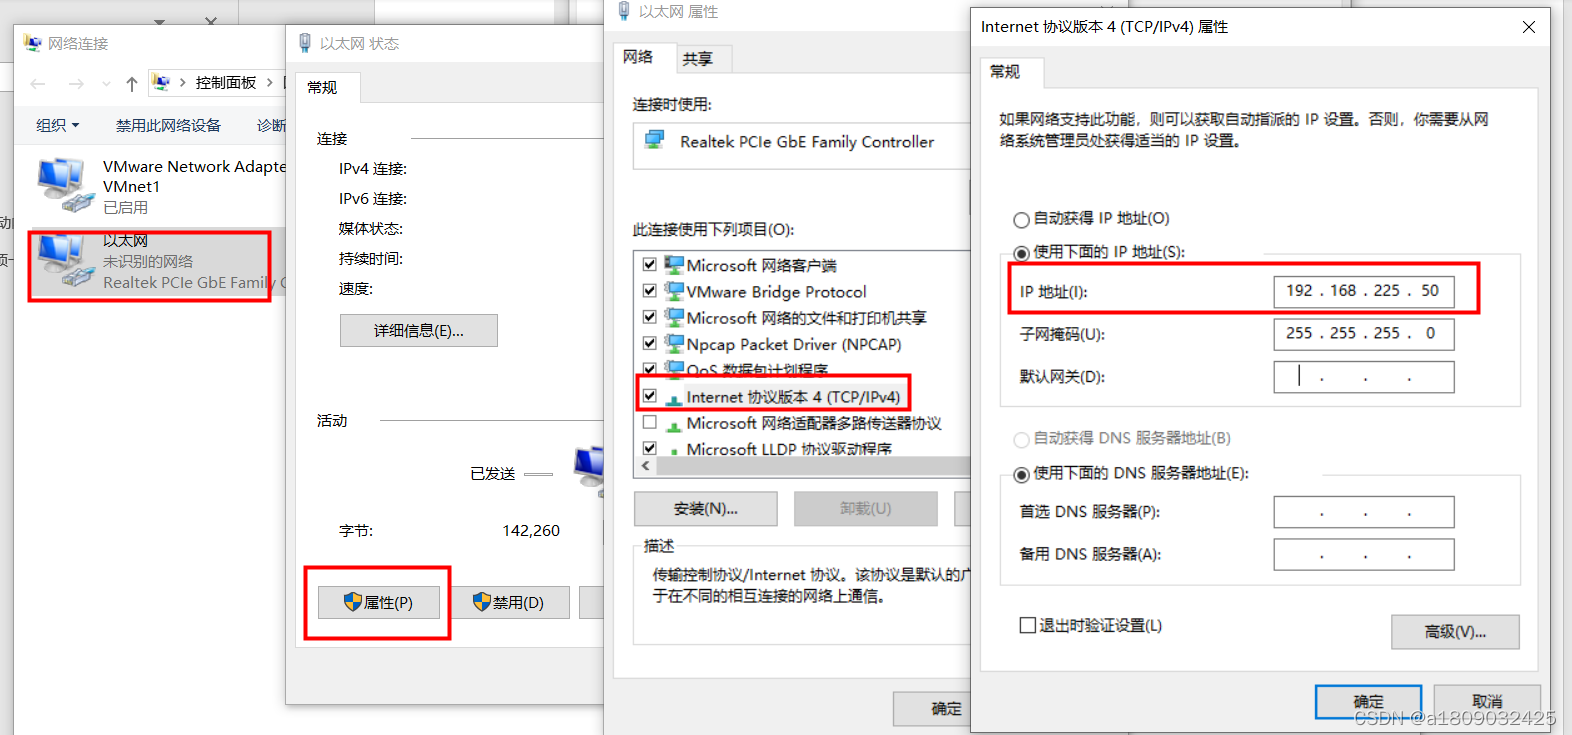Click the control panel icon in address bar
This screenshot has width=1572, height=735.
tap(162, 83)
